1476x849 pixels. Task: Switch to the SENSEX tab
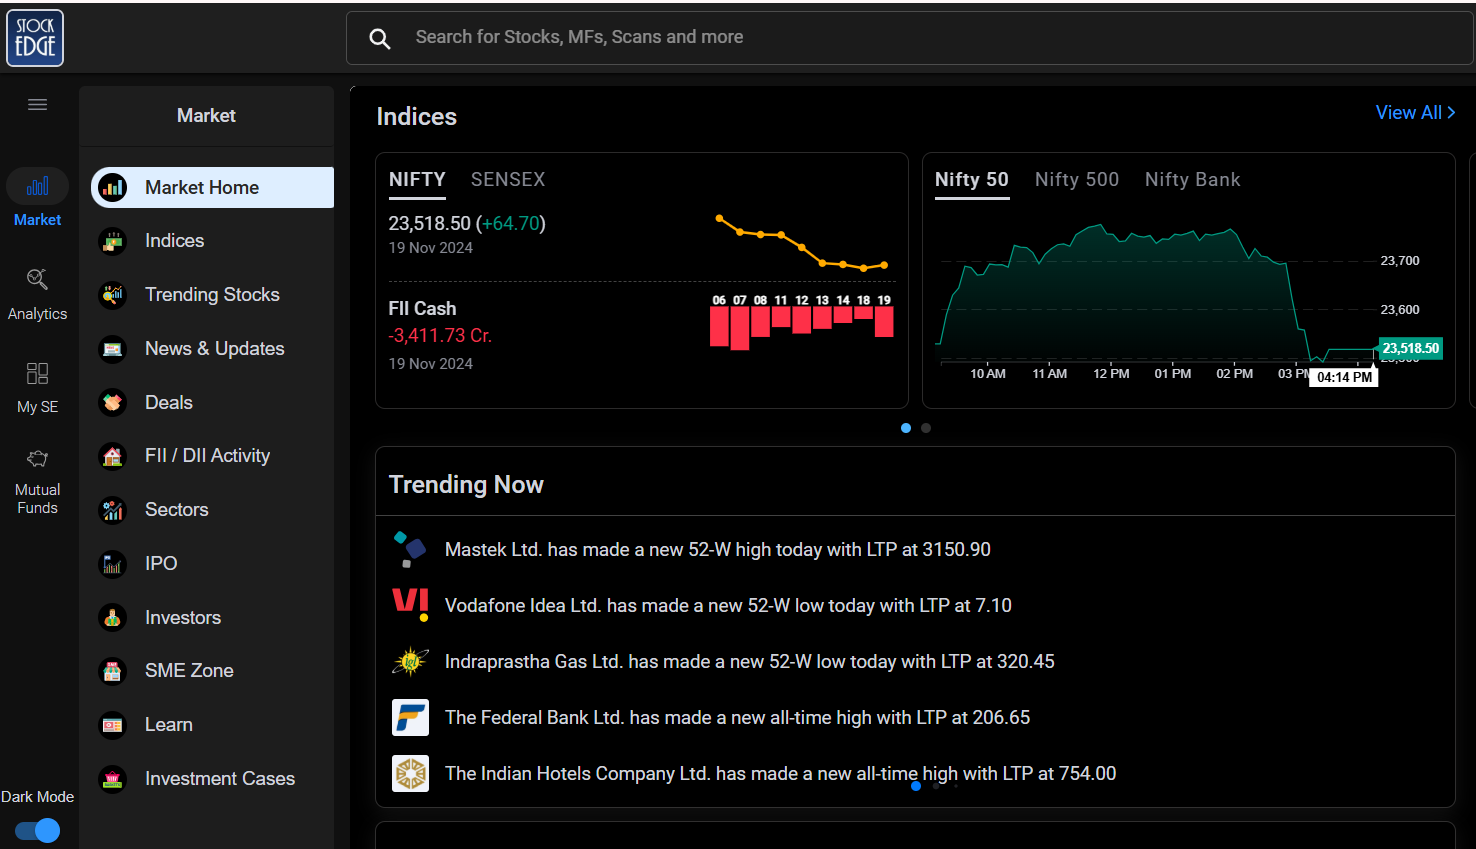tap(507, 179)
